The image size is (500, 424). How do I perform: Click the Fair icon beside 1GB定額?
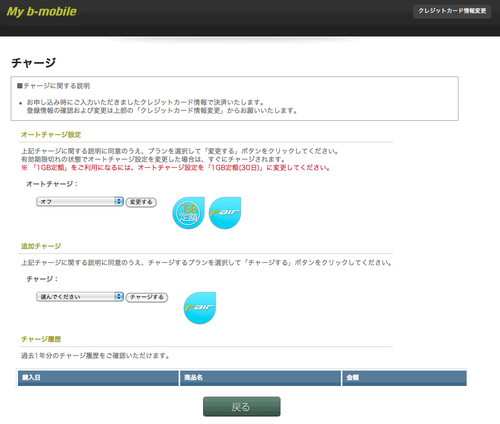225,213
